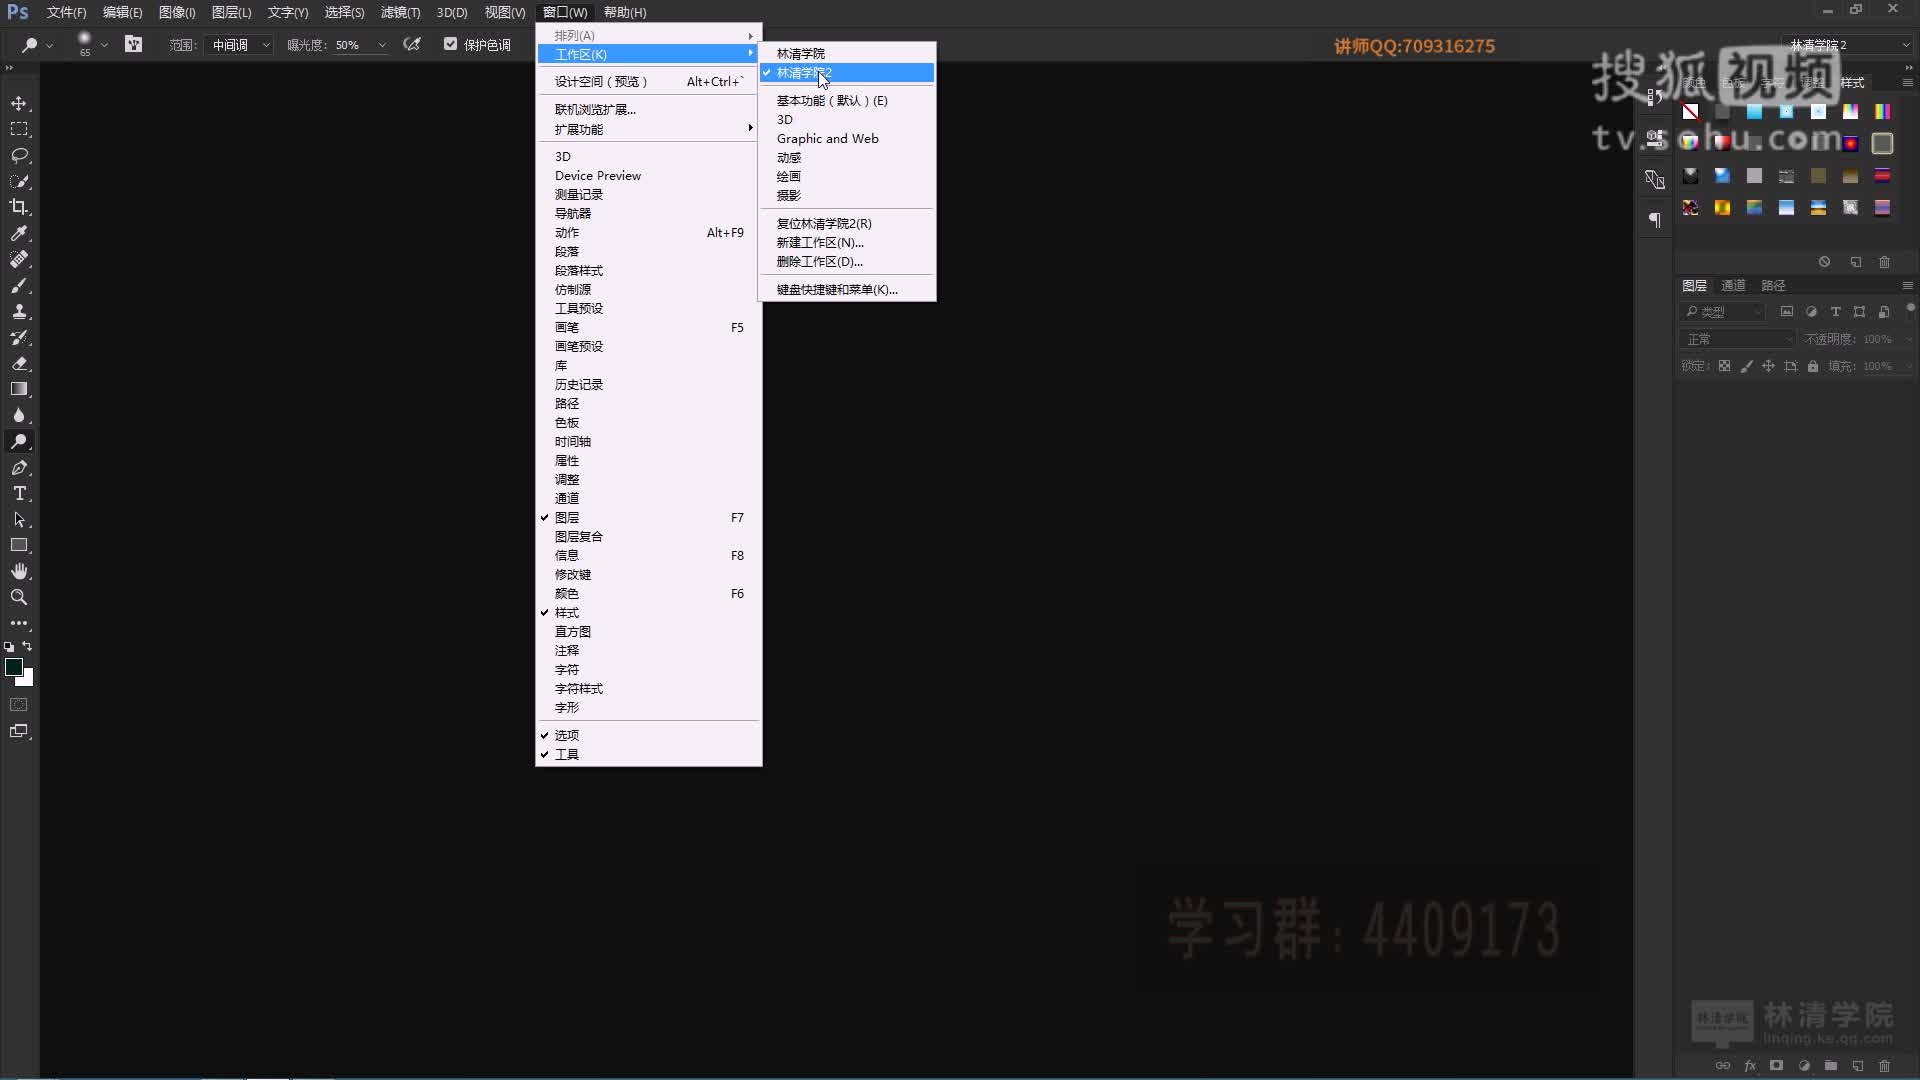Viewport: 1920px width, 1080px height.
Task: Select the Hand tool
Action: (x=19, y=571)
